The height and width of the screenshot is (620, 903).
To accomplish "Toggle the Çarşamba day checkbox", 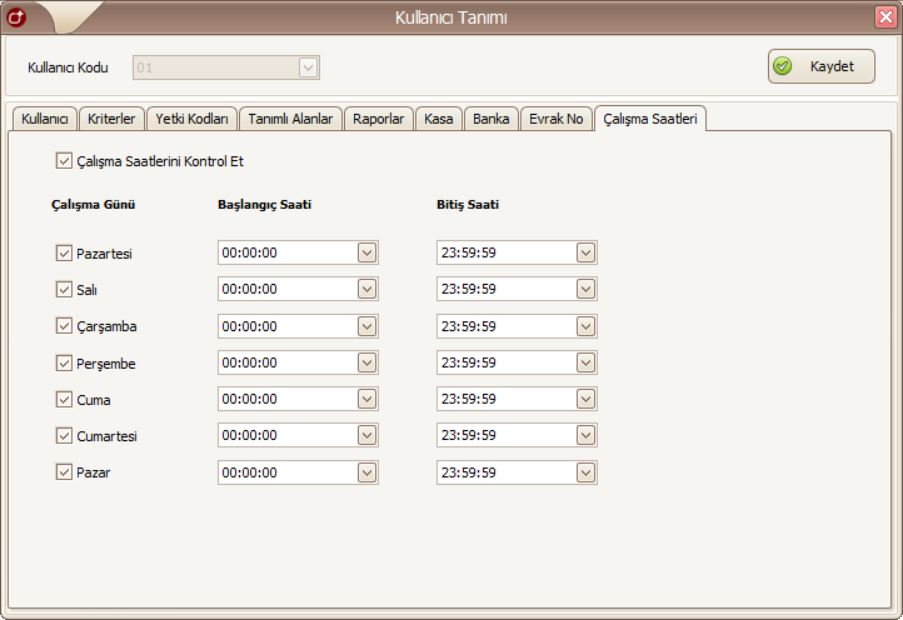I will (65, 327).
